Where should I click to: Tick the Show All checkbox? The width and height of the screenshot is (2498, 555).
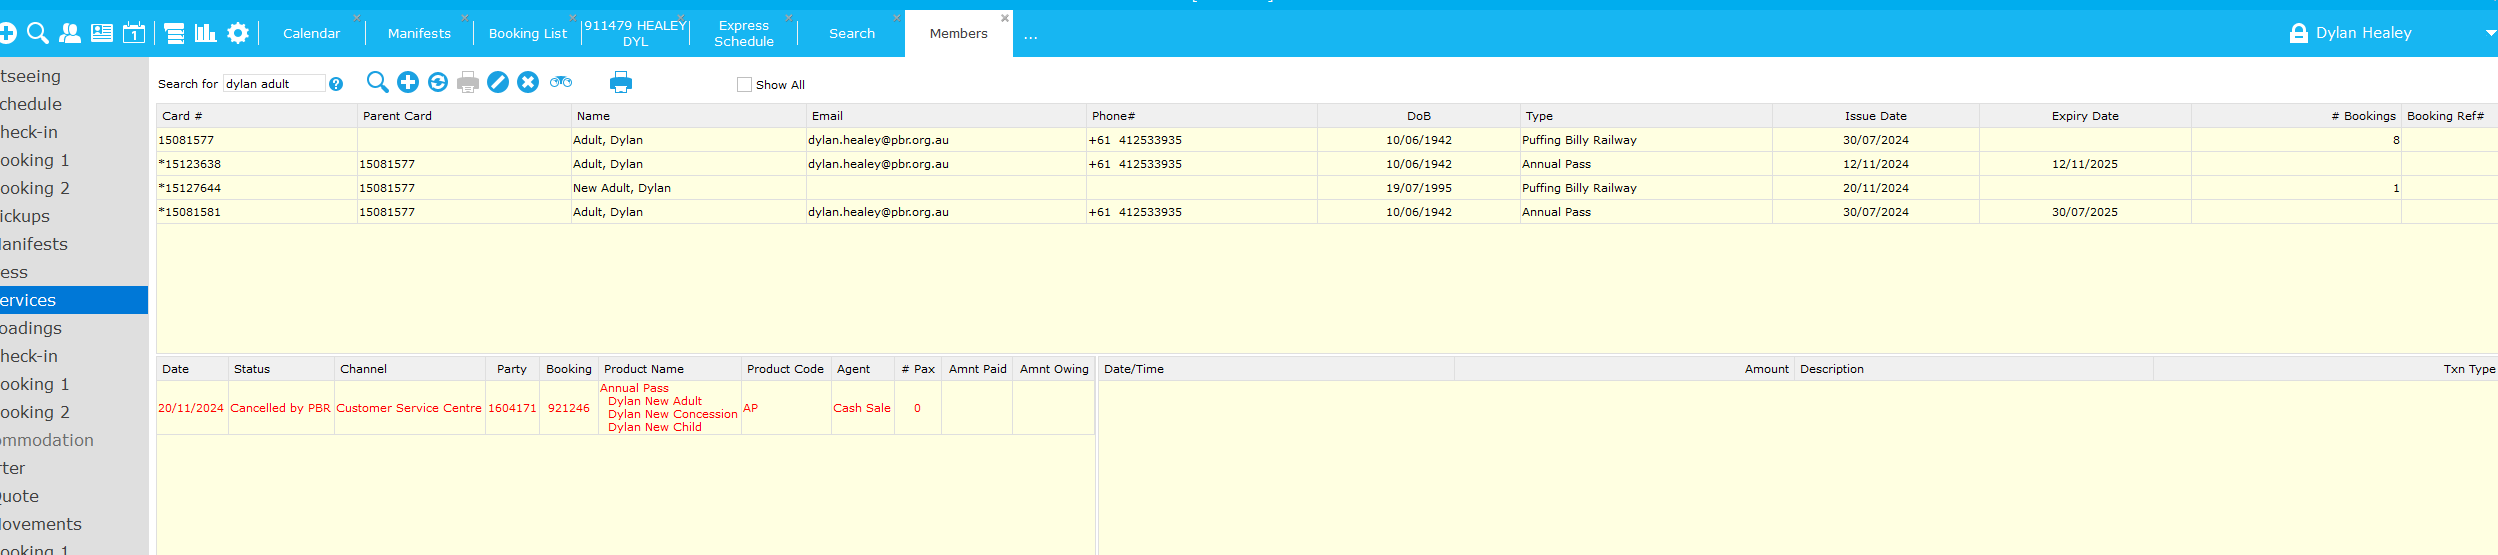click(x=744, y=84)
